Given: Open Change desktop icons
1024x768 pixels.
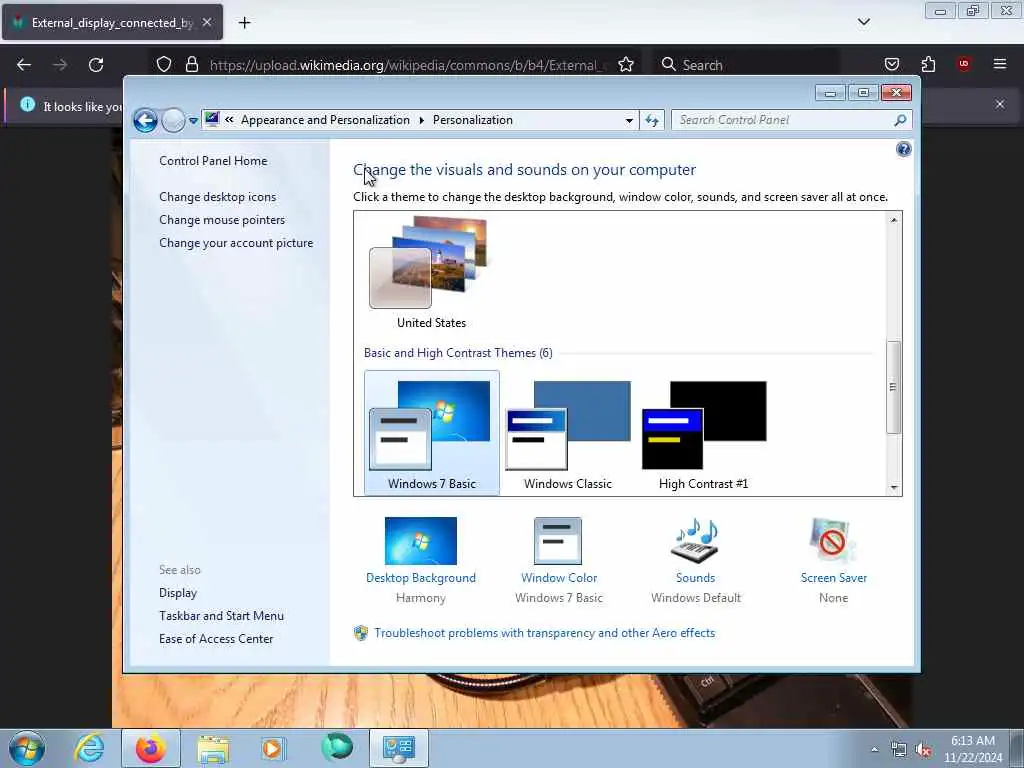Looking at the screenshot, I should click(217, 197).
